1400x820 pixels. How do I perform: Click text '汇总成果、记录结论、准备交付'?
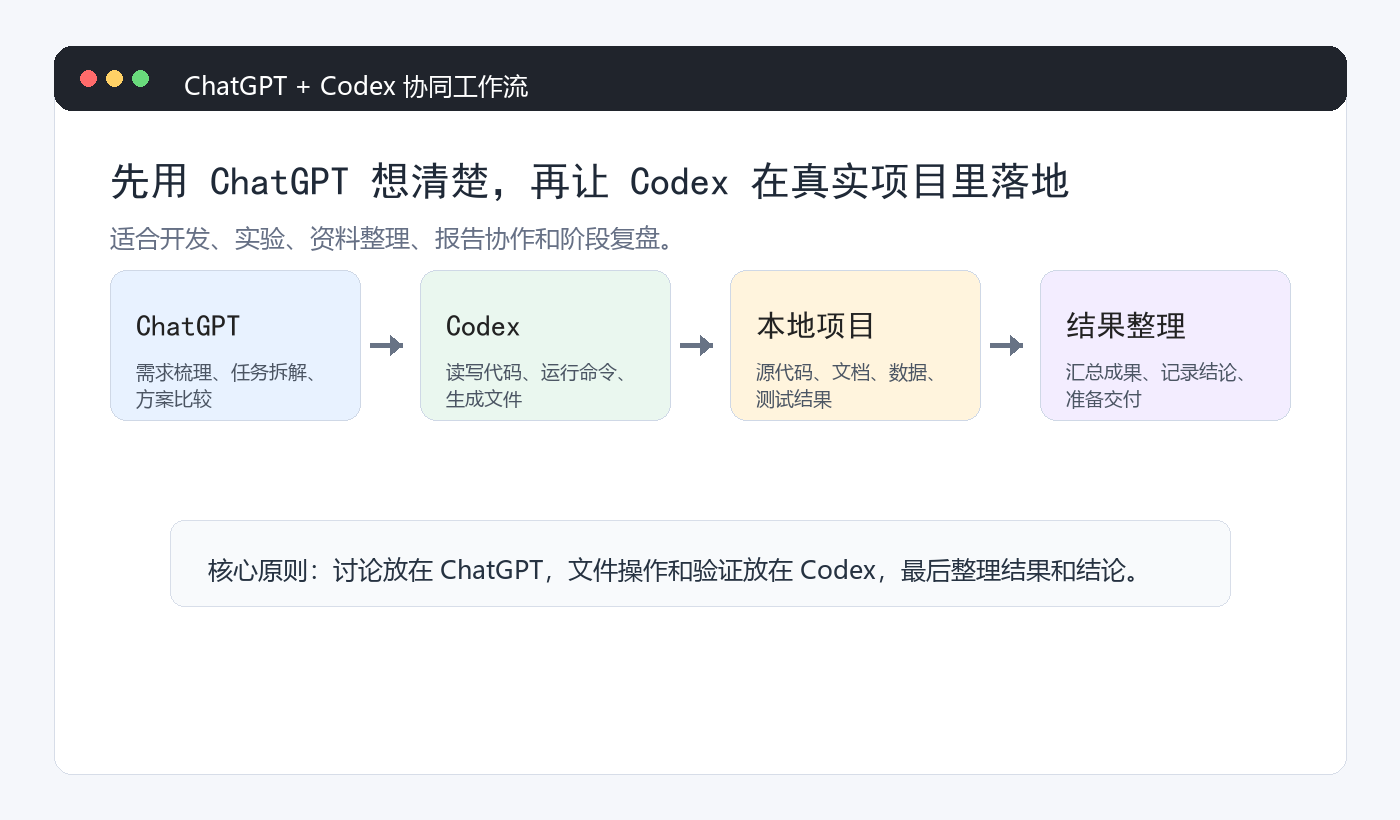click(x=1157, y=386)
